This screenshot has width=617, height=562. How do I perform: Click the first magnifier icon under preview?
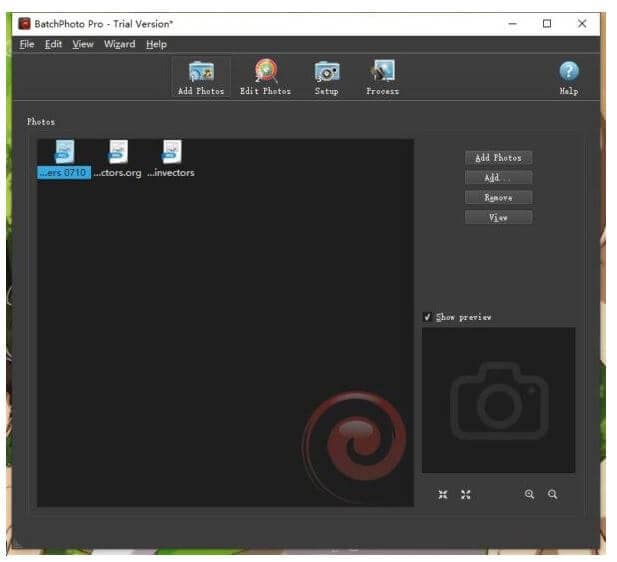pos(530,495)
